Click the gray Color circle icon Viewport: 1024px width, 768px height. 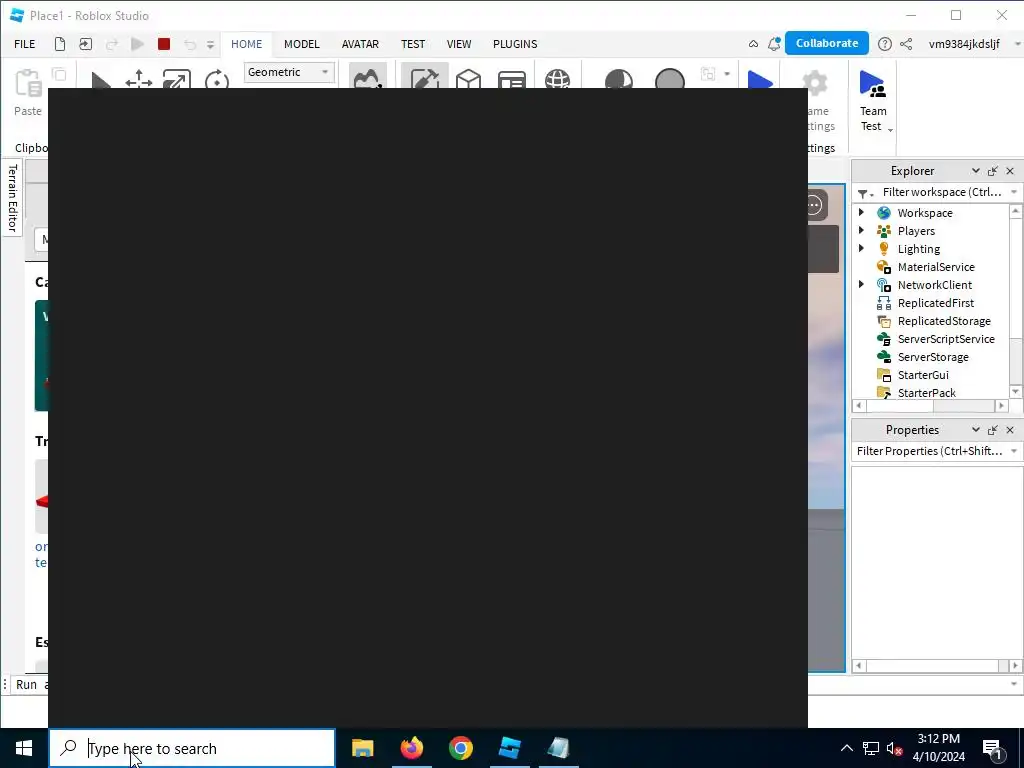669,79
